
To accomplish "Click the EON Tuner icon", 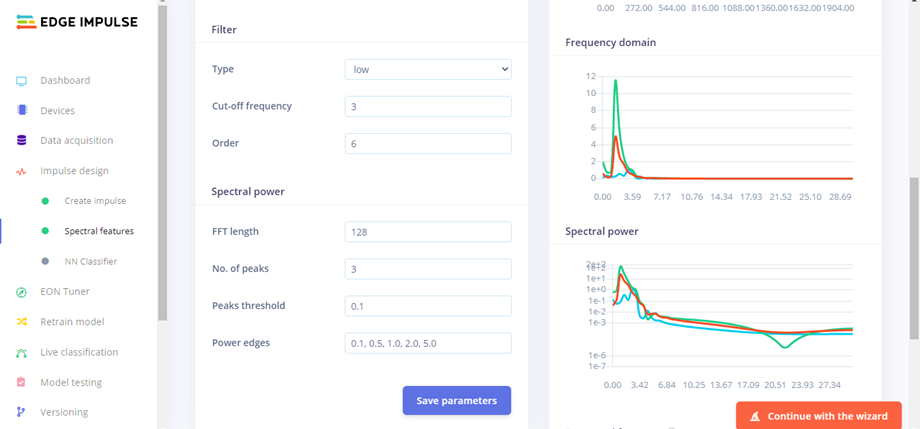I will coord(21,292).
